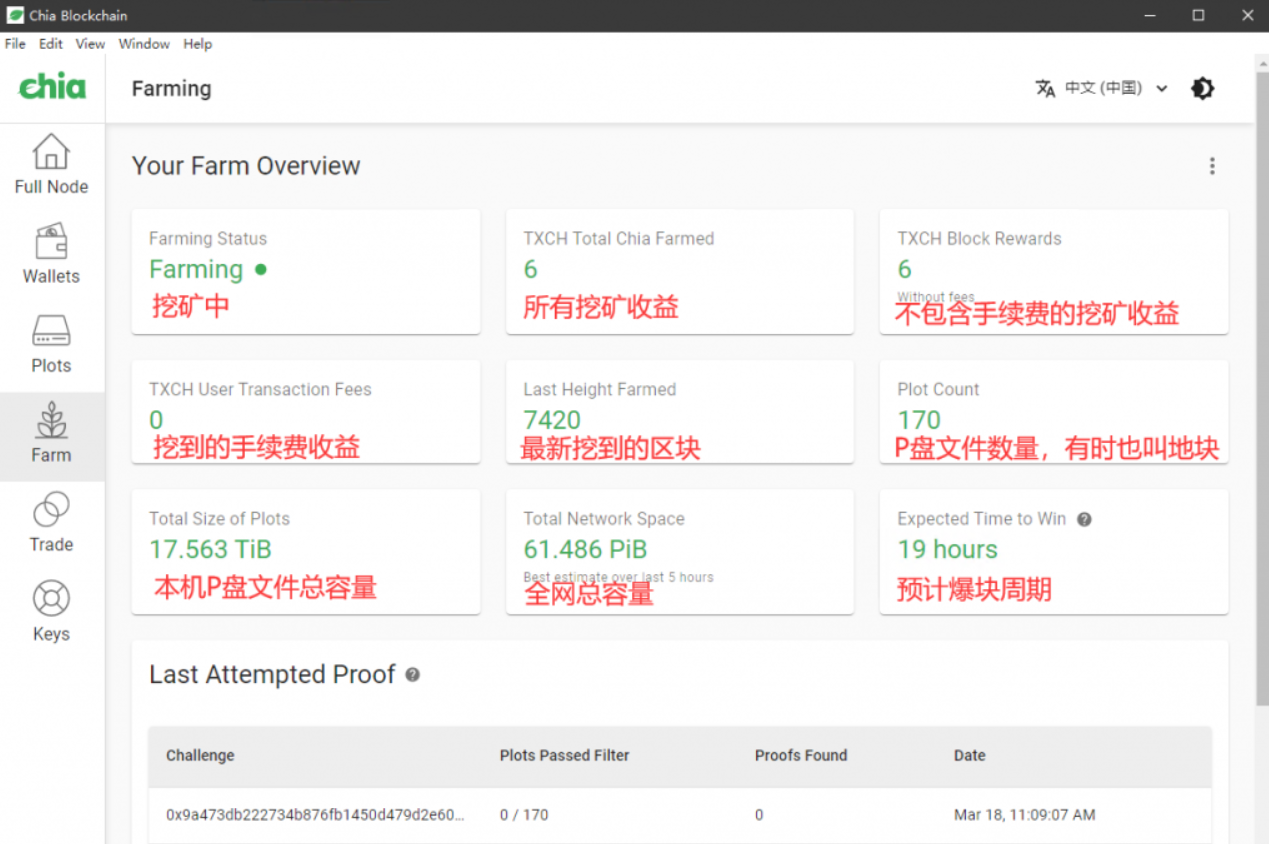Go to Plots via the drive icon
Viewport: 1269px width, 844px height.
51,331
